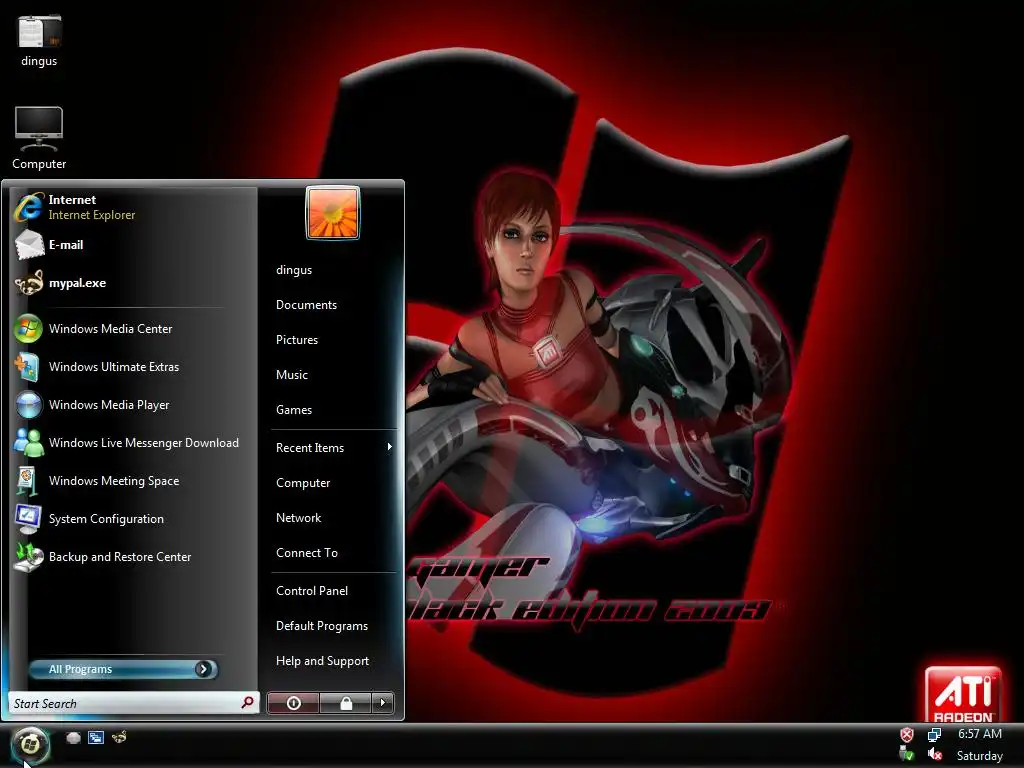Open the Windows Media Center icon
This screenshot has height=768, width=1024.
click(29, 328)
